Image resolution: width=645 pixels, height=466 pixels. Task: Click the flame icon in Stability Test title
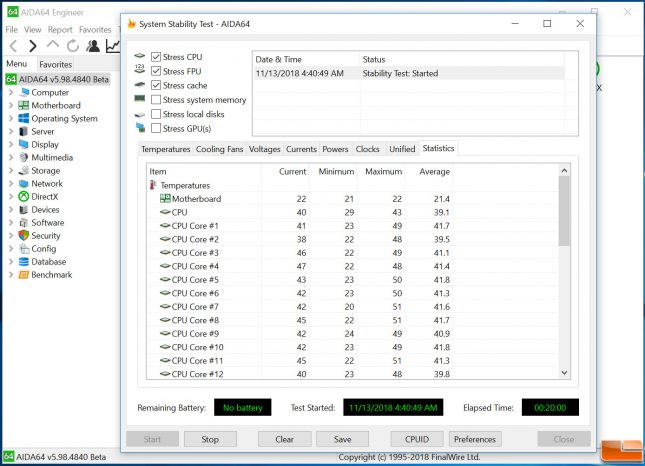(x=132, y=23)
